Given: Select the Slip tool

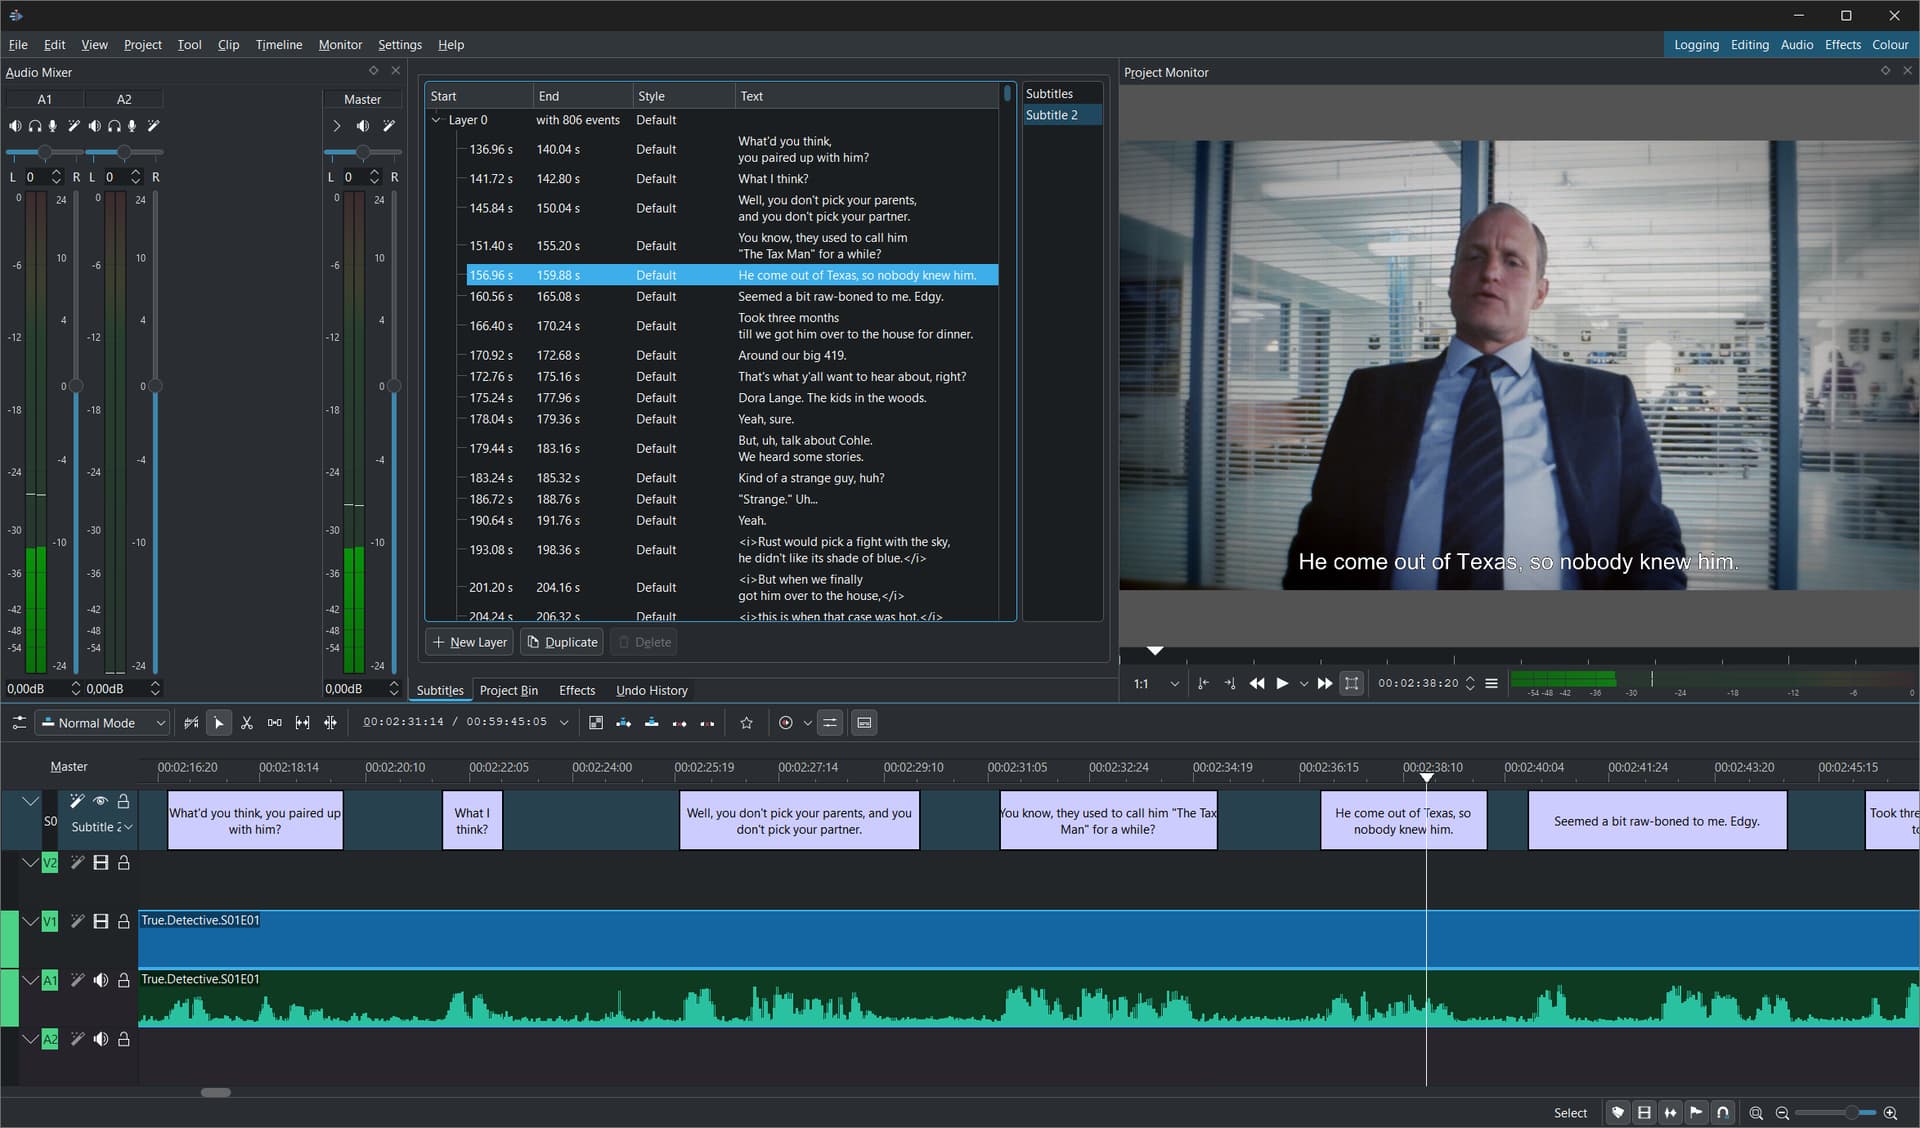Looking at the screenshot, I should 302,723.
